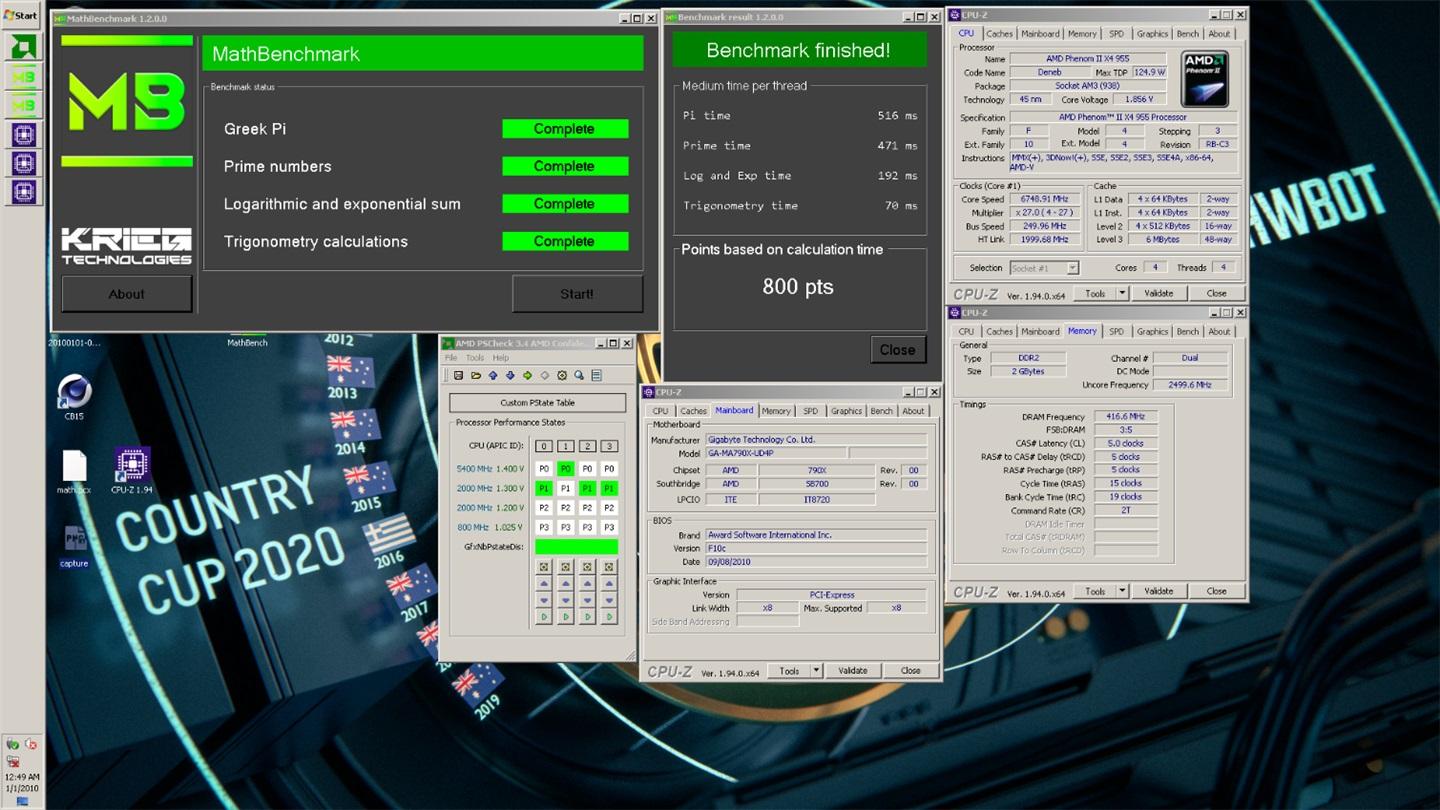Select the capture desktop icon
1440x810 pixels.
point(74,546)
